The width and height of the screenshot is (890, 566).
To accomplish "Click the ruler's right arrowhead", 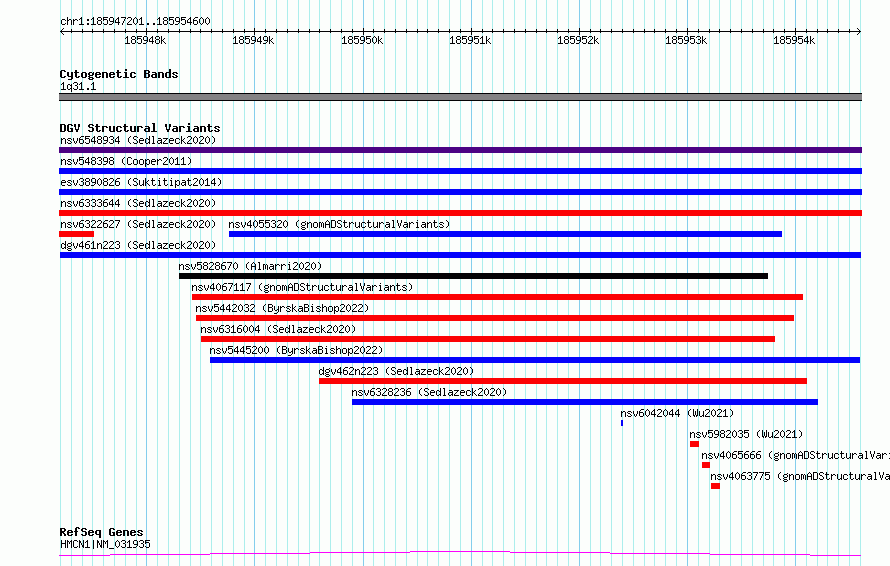I will click(859, 31).
